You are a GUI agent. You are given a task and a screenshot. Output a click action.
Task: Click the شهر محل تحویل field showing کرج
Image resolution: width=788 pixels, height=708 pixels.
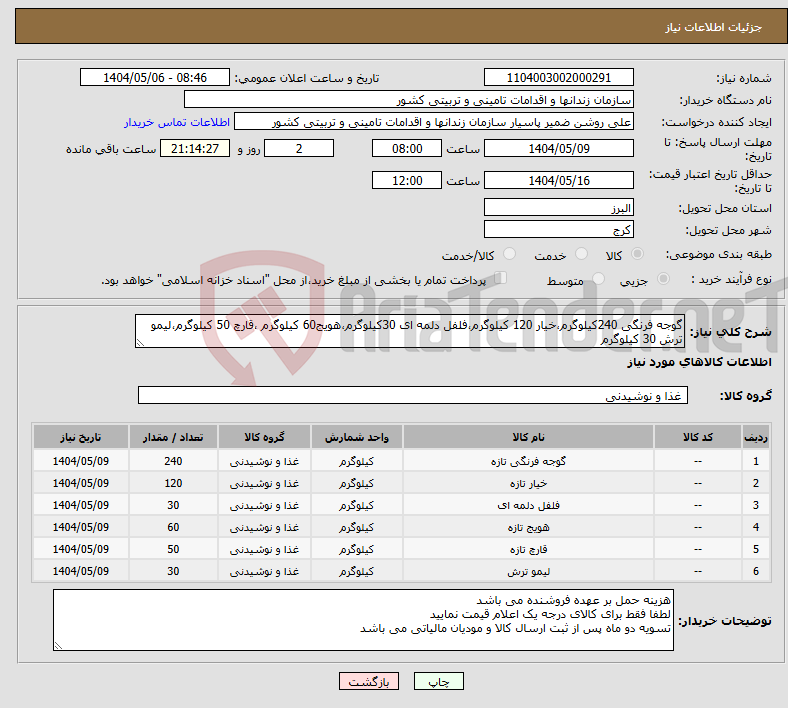[x=558, y=229]
